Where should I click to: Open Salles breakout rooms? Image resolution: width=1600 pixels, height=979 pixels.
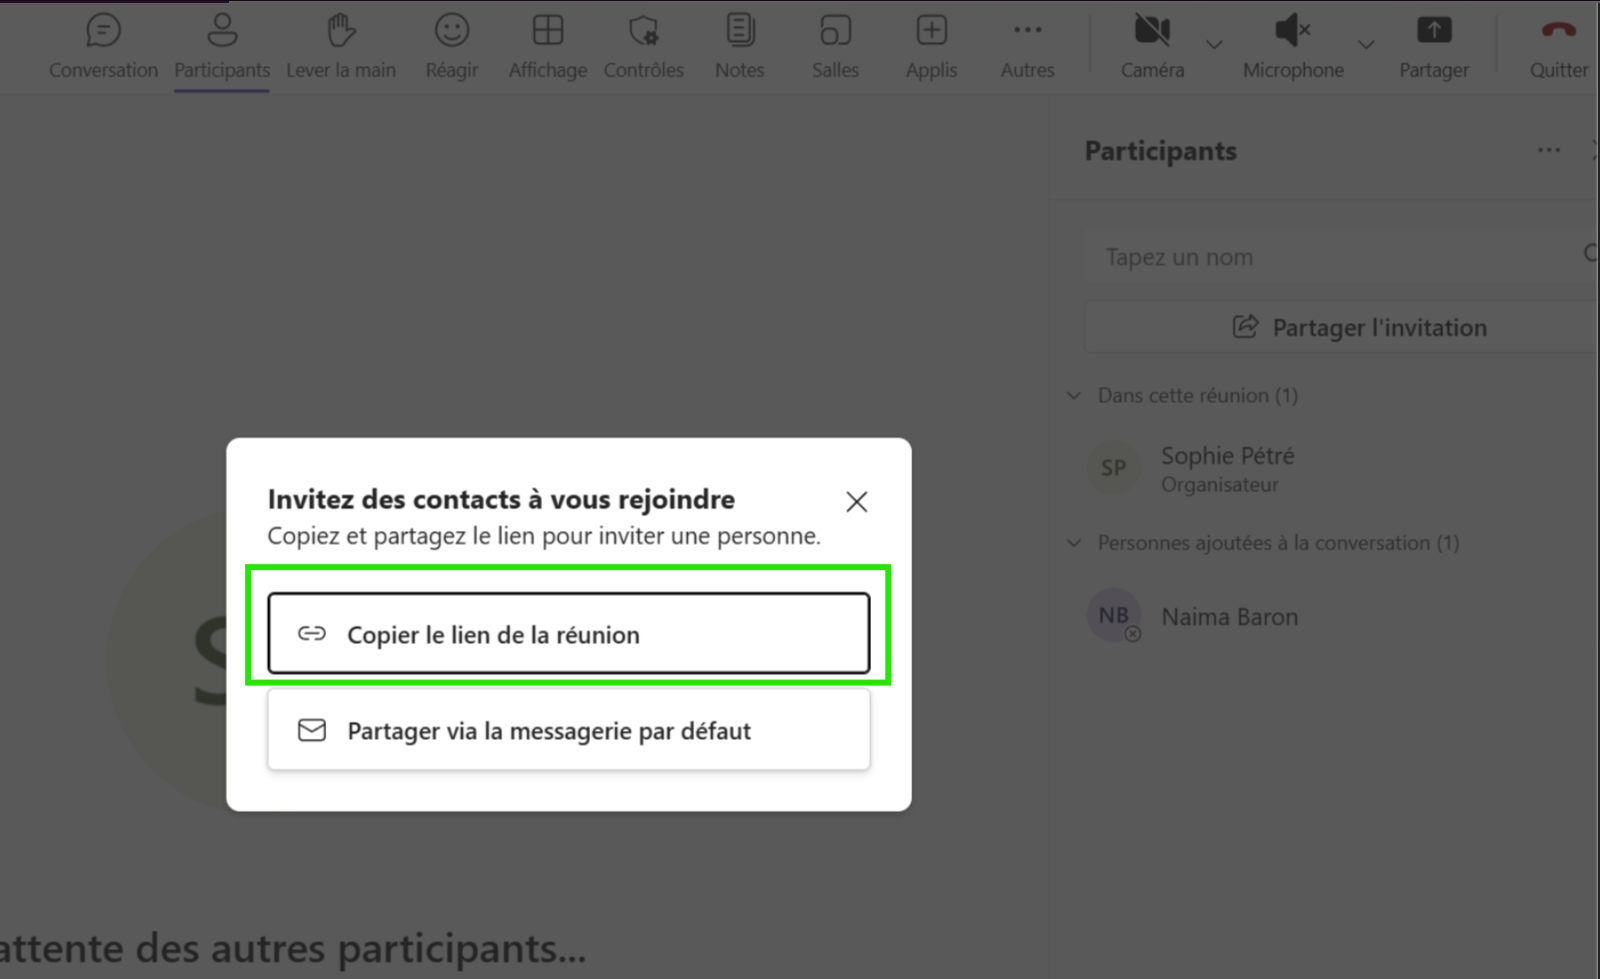point(835,47)
